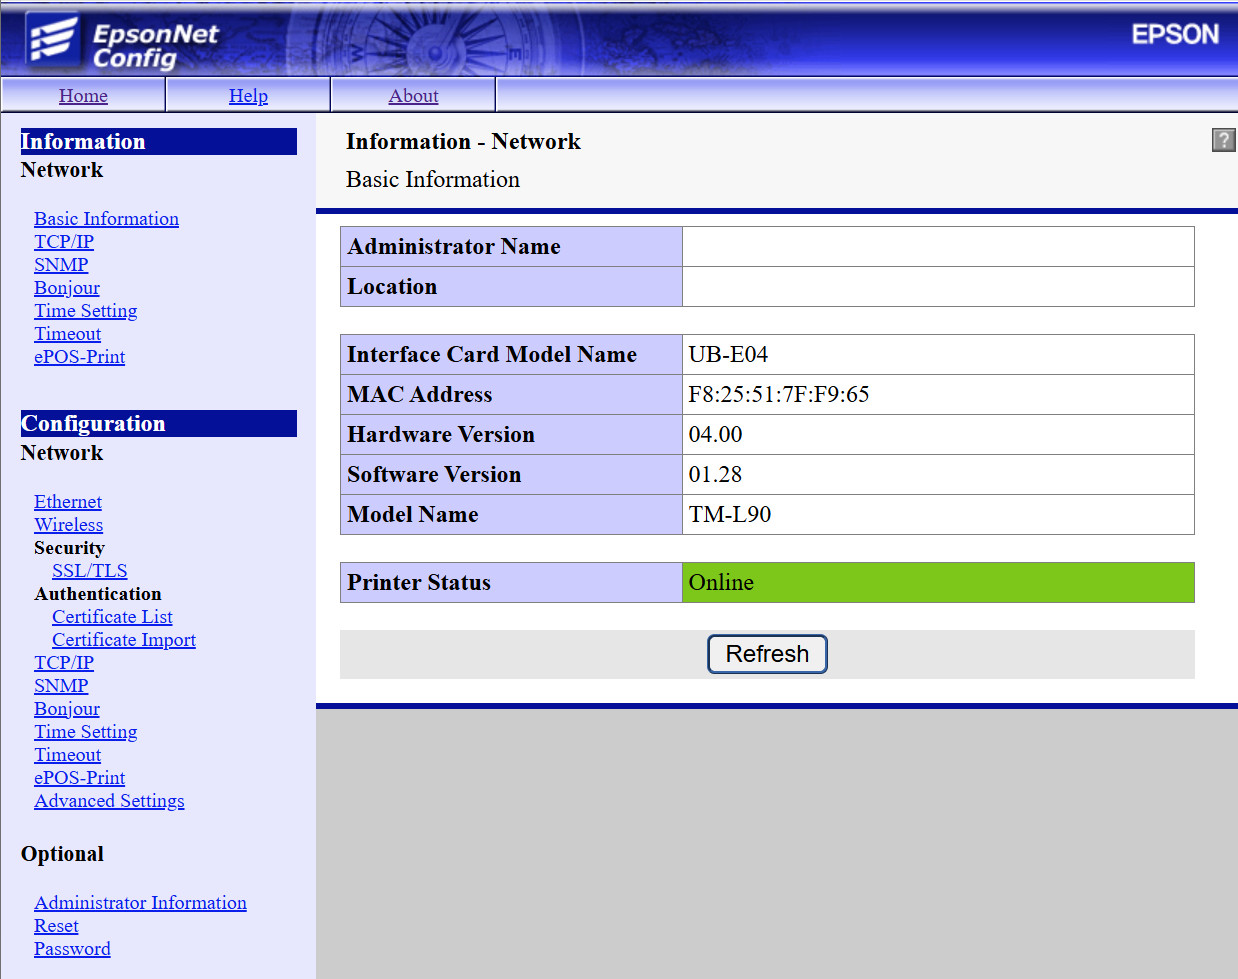Open SSL/TLS security settings
Screen dimensions: 1238x979
pos(90,571)
